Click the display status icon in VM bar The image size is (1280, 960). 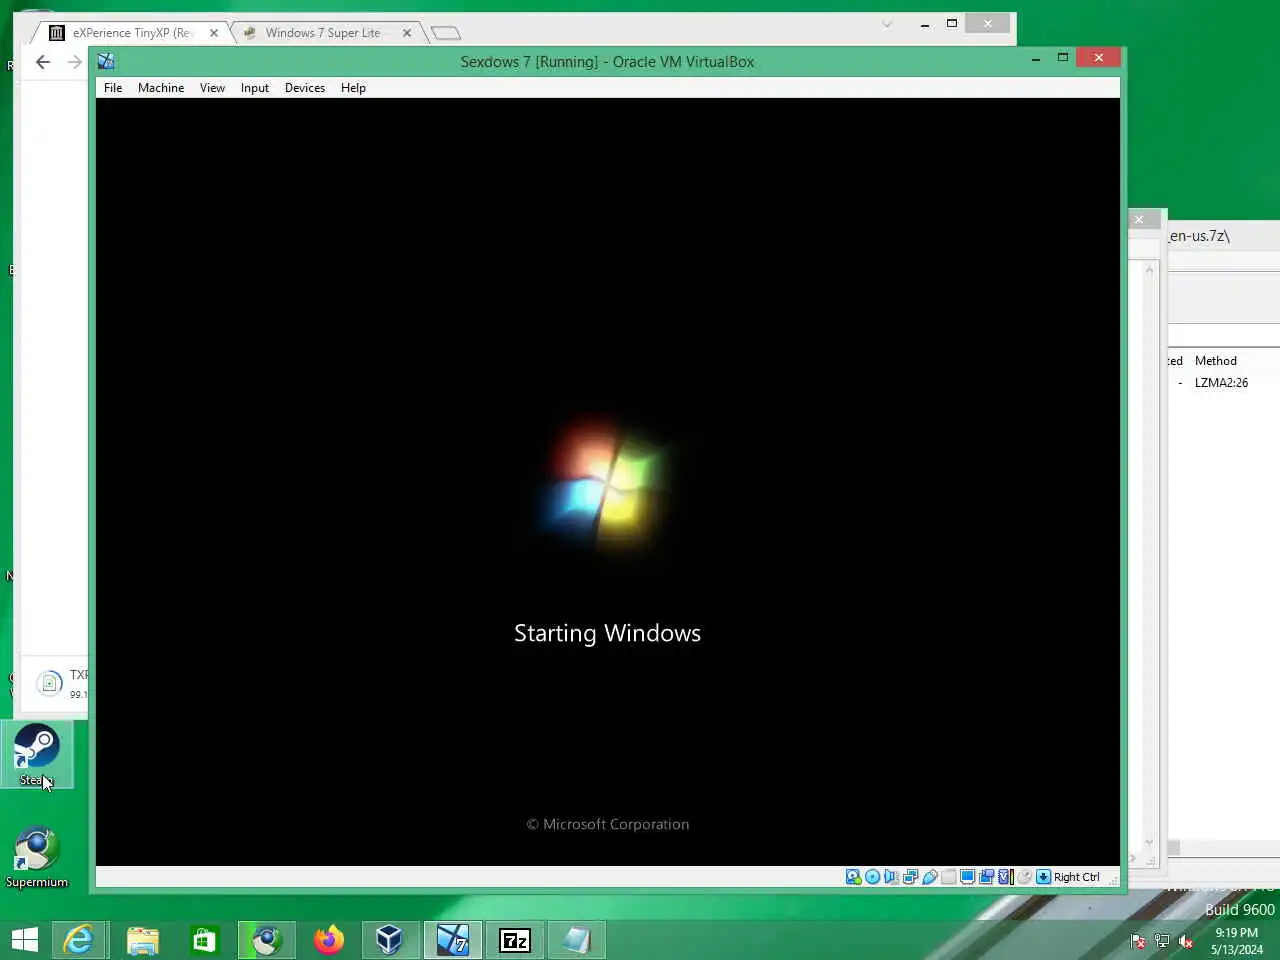(x=967, y=877)
